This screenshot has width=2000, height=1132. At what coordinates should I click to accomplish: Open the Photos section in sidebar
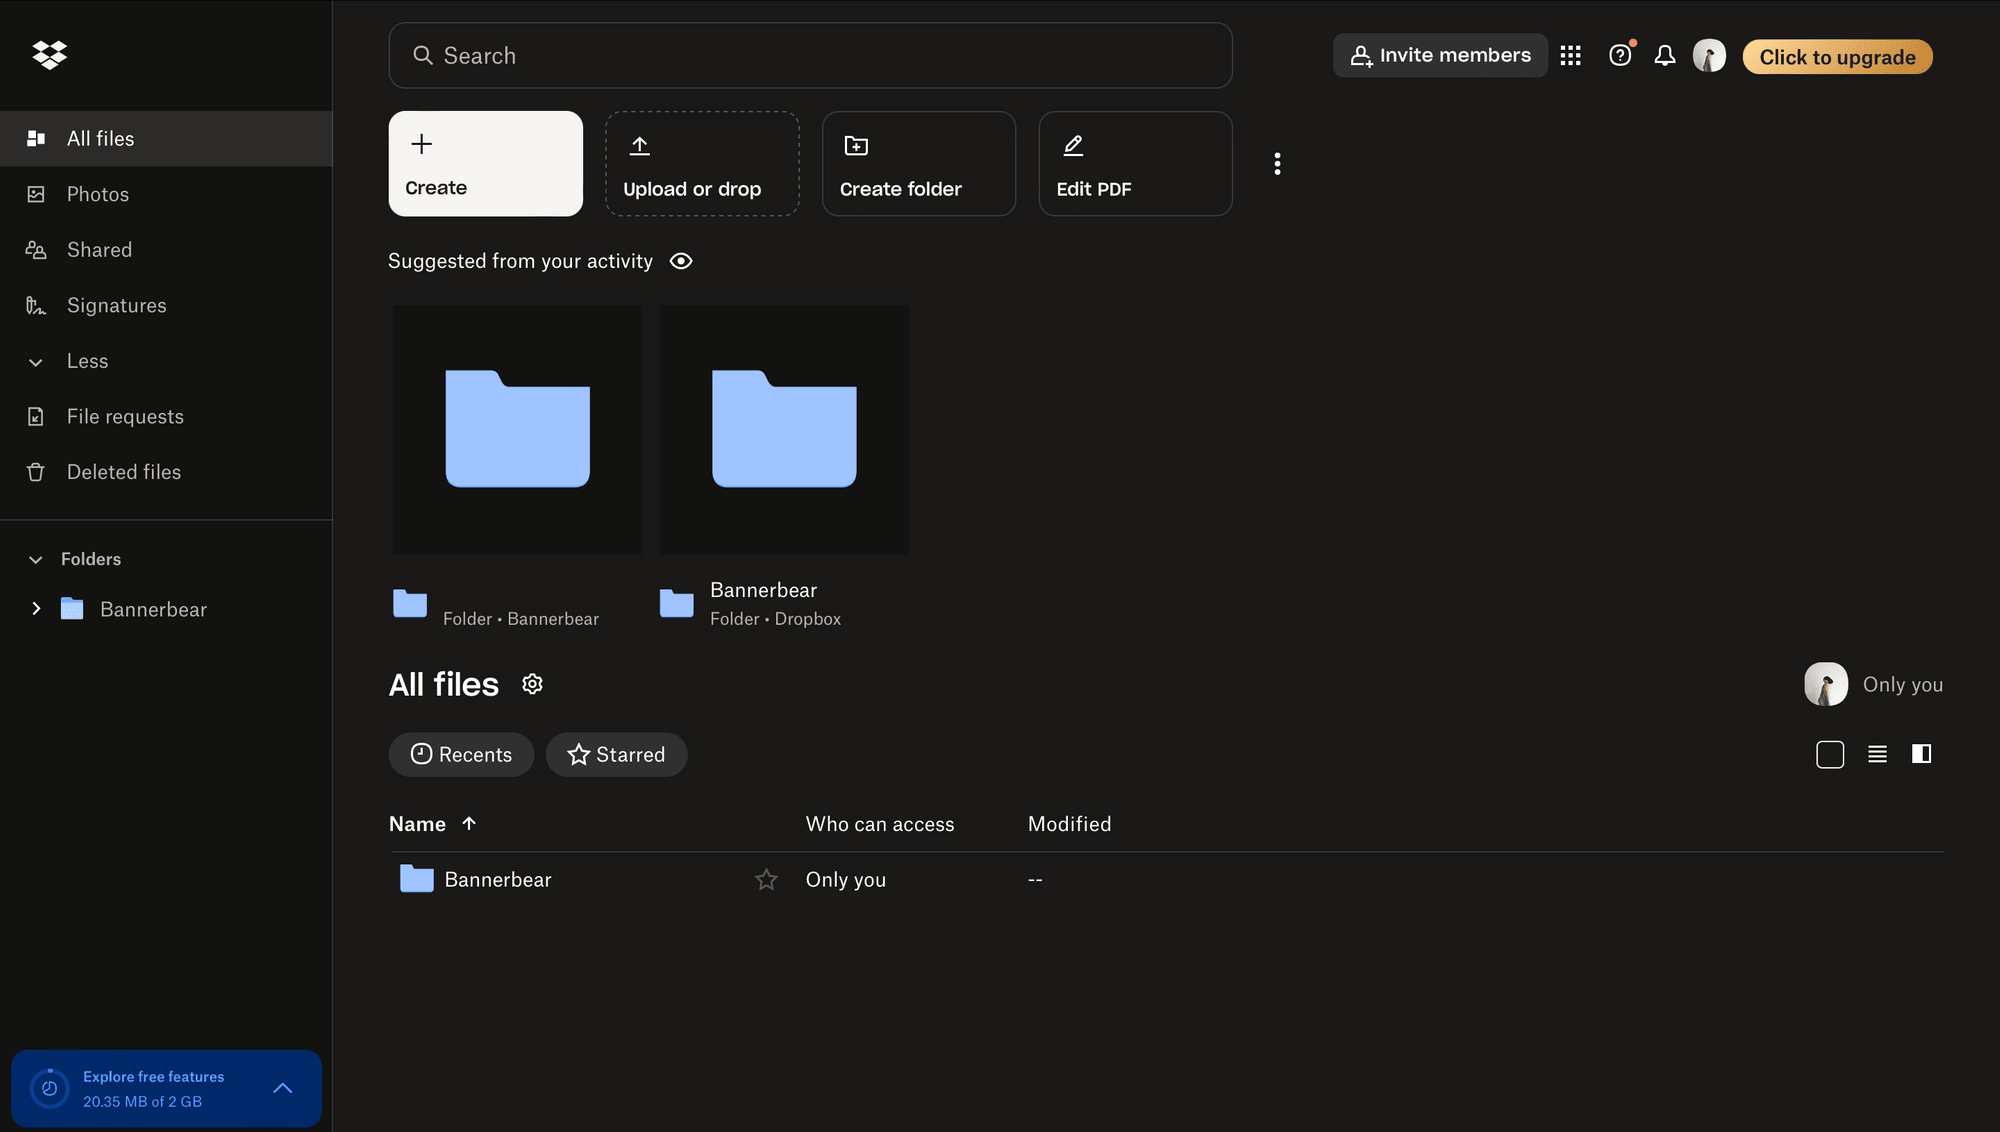point(97,193)
